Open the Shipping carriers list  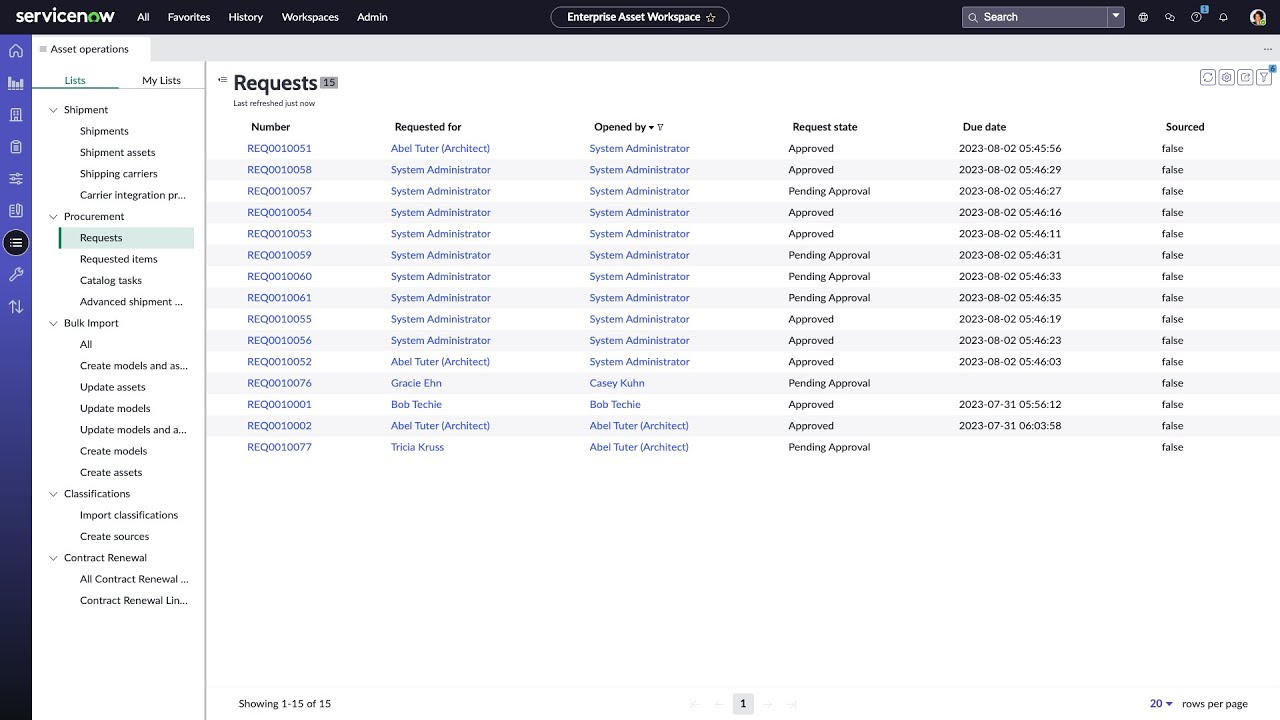119,174
